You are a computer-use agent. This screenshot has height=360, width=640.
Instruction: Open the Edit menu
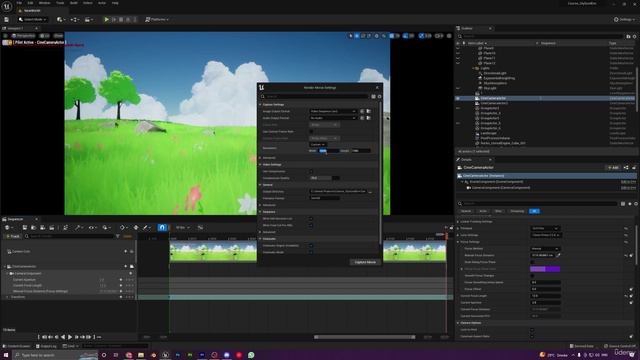click(x=30, y=3)
